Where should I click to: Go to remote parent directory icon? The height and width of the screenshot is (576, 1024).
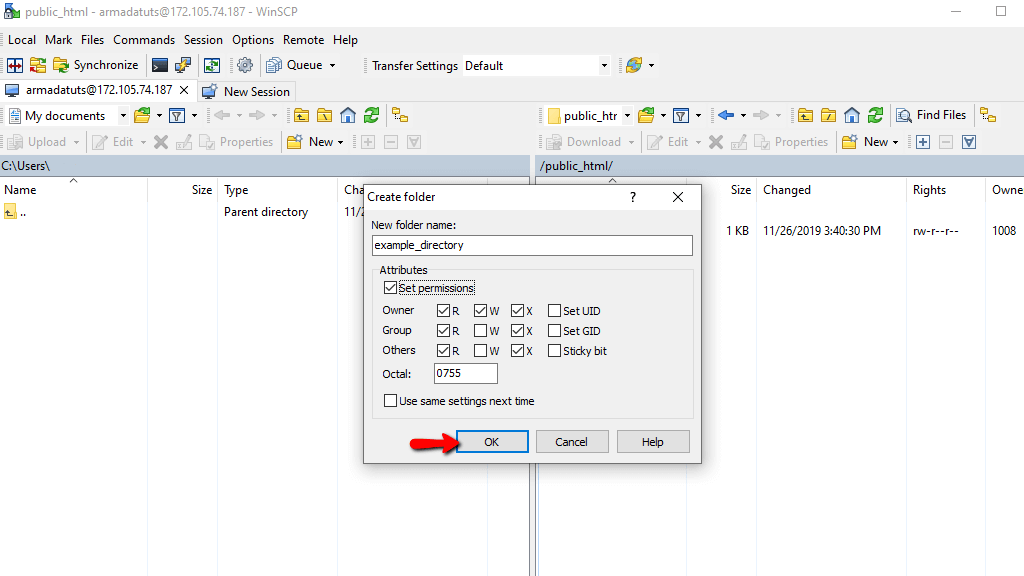(805, 116)
